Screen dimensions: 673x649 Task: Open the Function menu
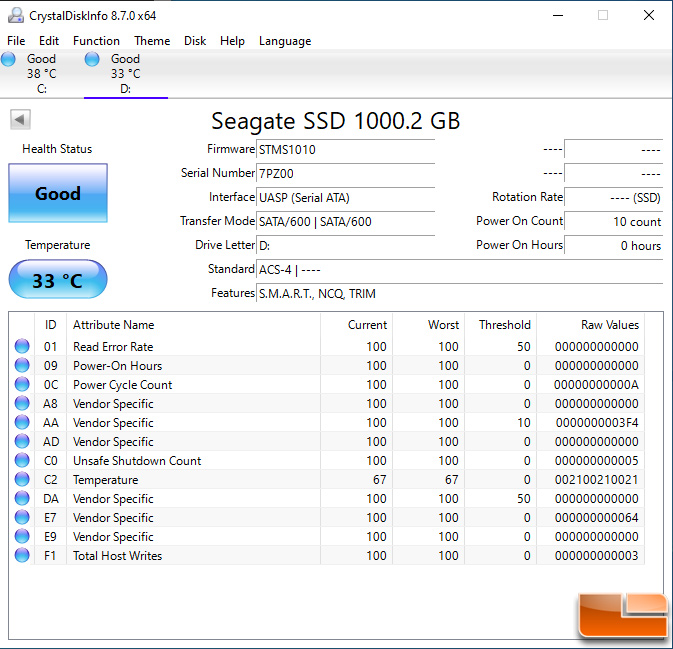point(96,41)
